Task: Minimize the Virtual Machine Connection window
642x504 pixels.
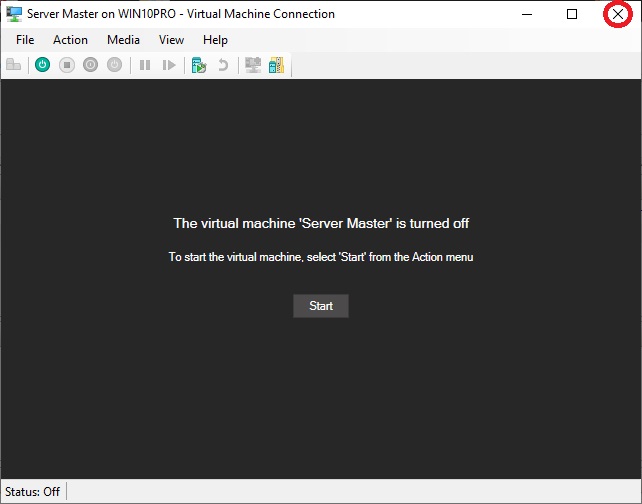Action: click(527, 14)
